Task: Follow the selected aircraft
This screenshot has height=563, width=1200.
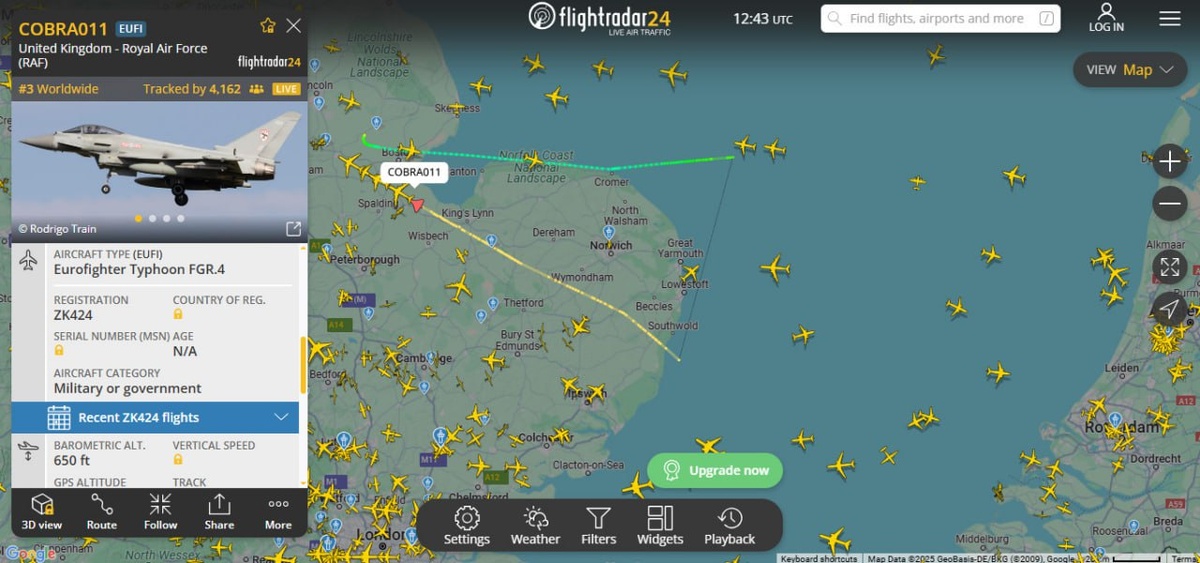Action: pos(160,511)
